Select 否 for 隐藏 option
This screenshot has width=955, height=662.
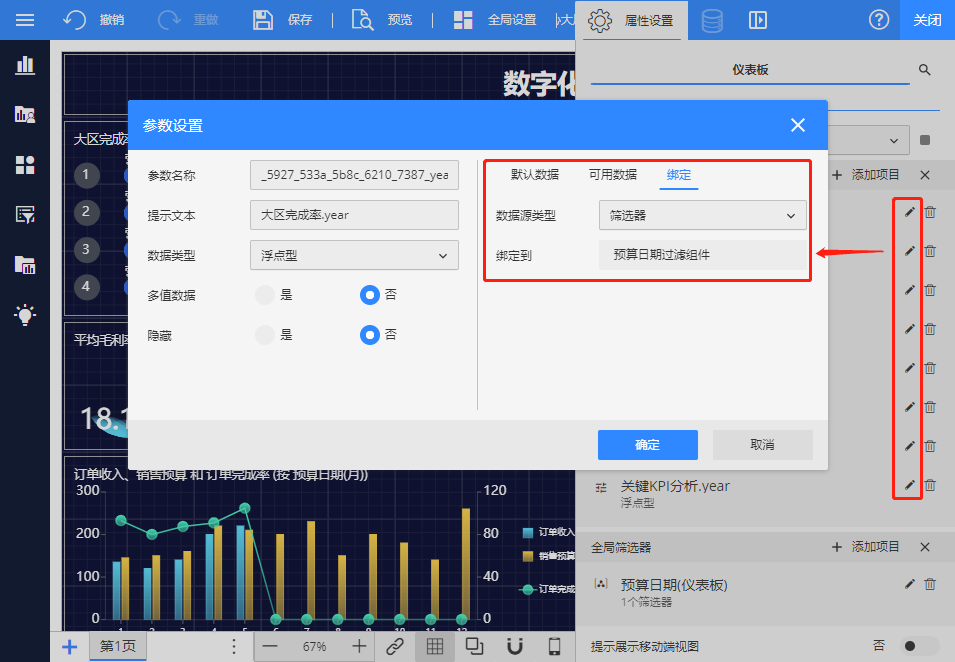pos(370,335)
